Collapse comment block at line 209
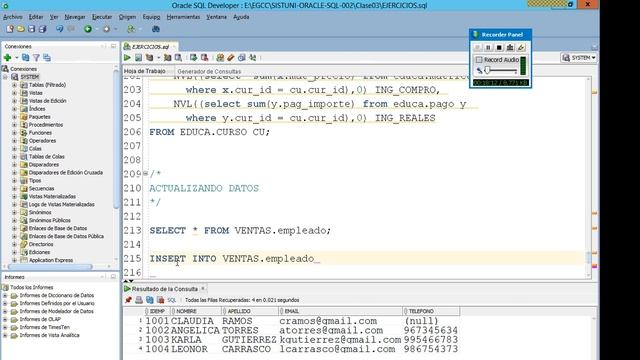Viewport: 640px width, 360px height. point(145,174)
